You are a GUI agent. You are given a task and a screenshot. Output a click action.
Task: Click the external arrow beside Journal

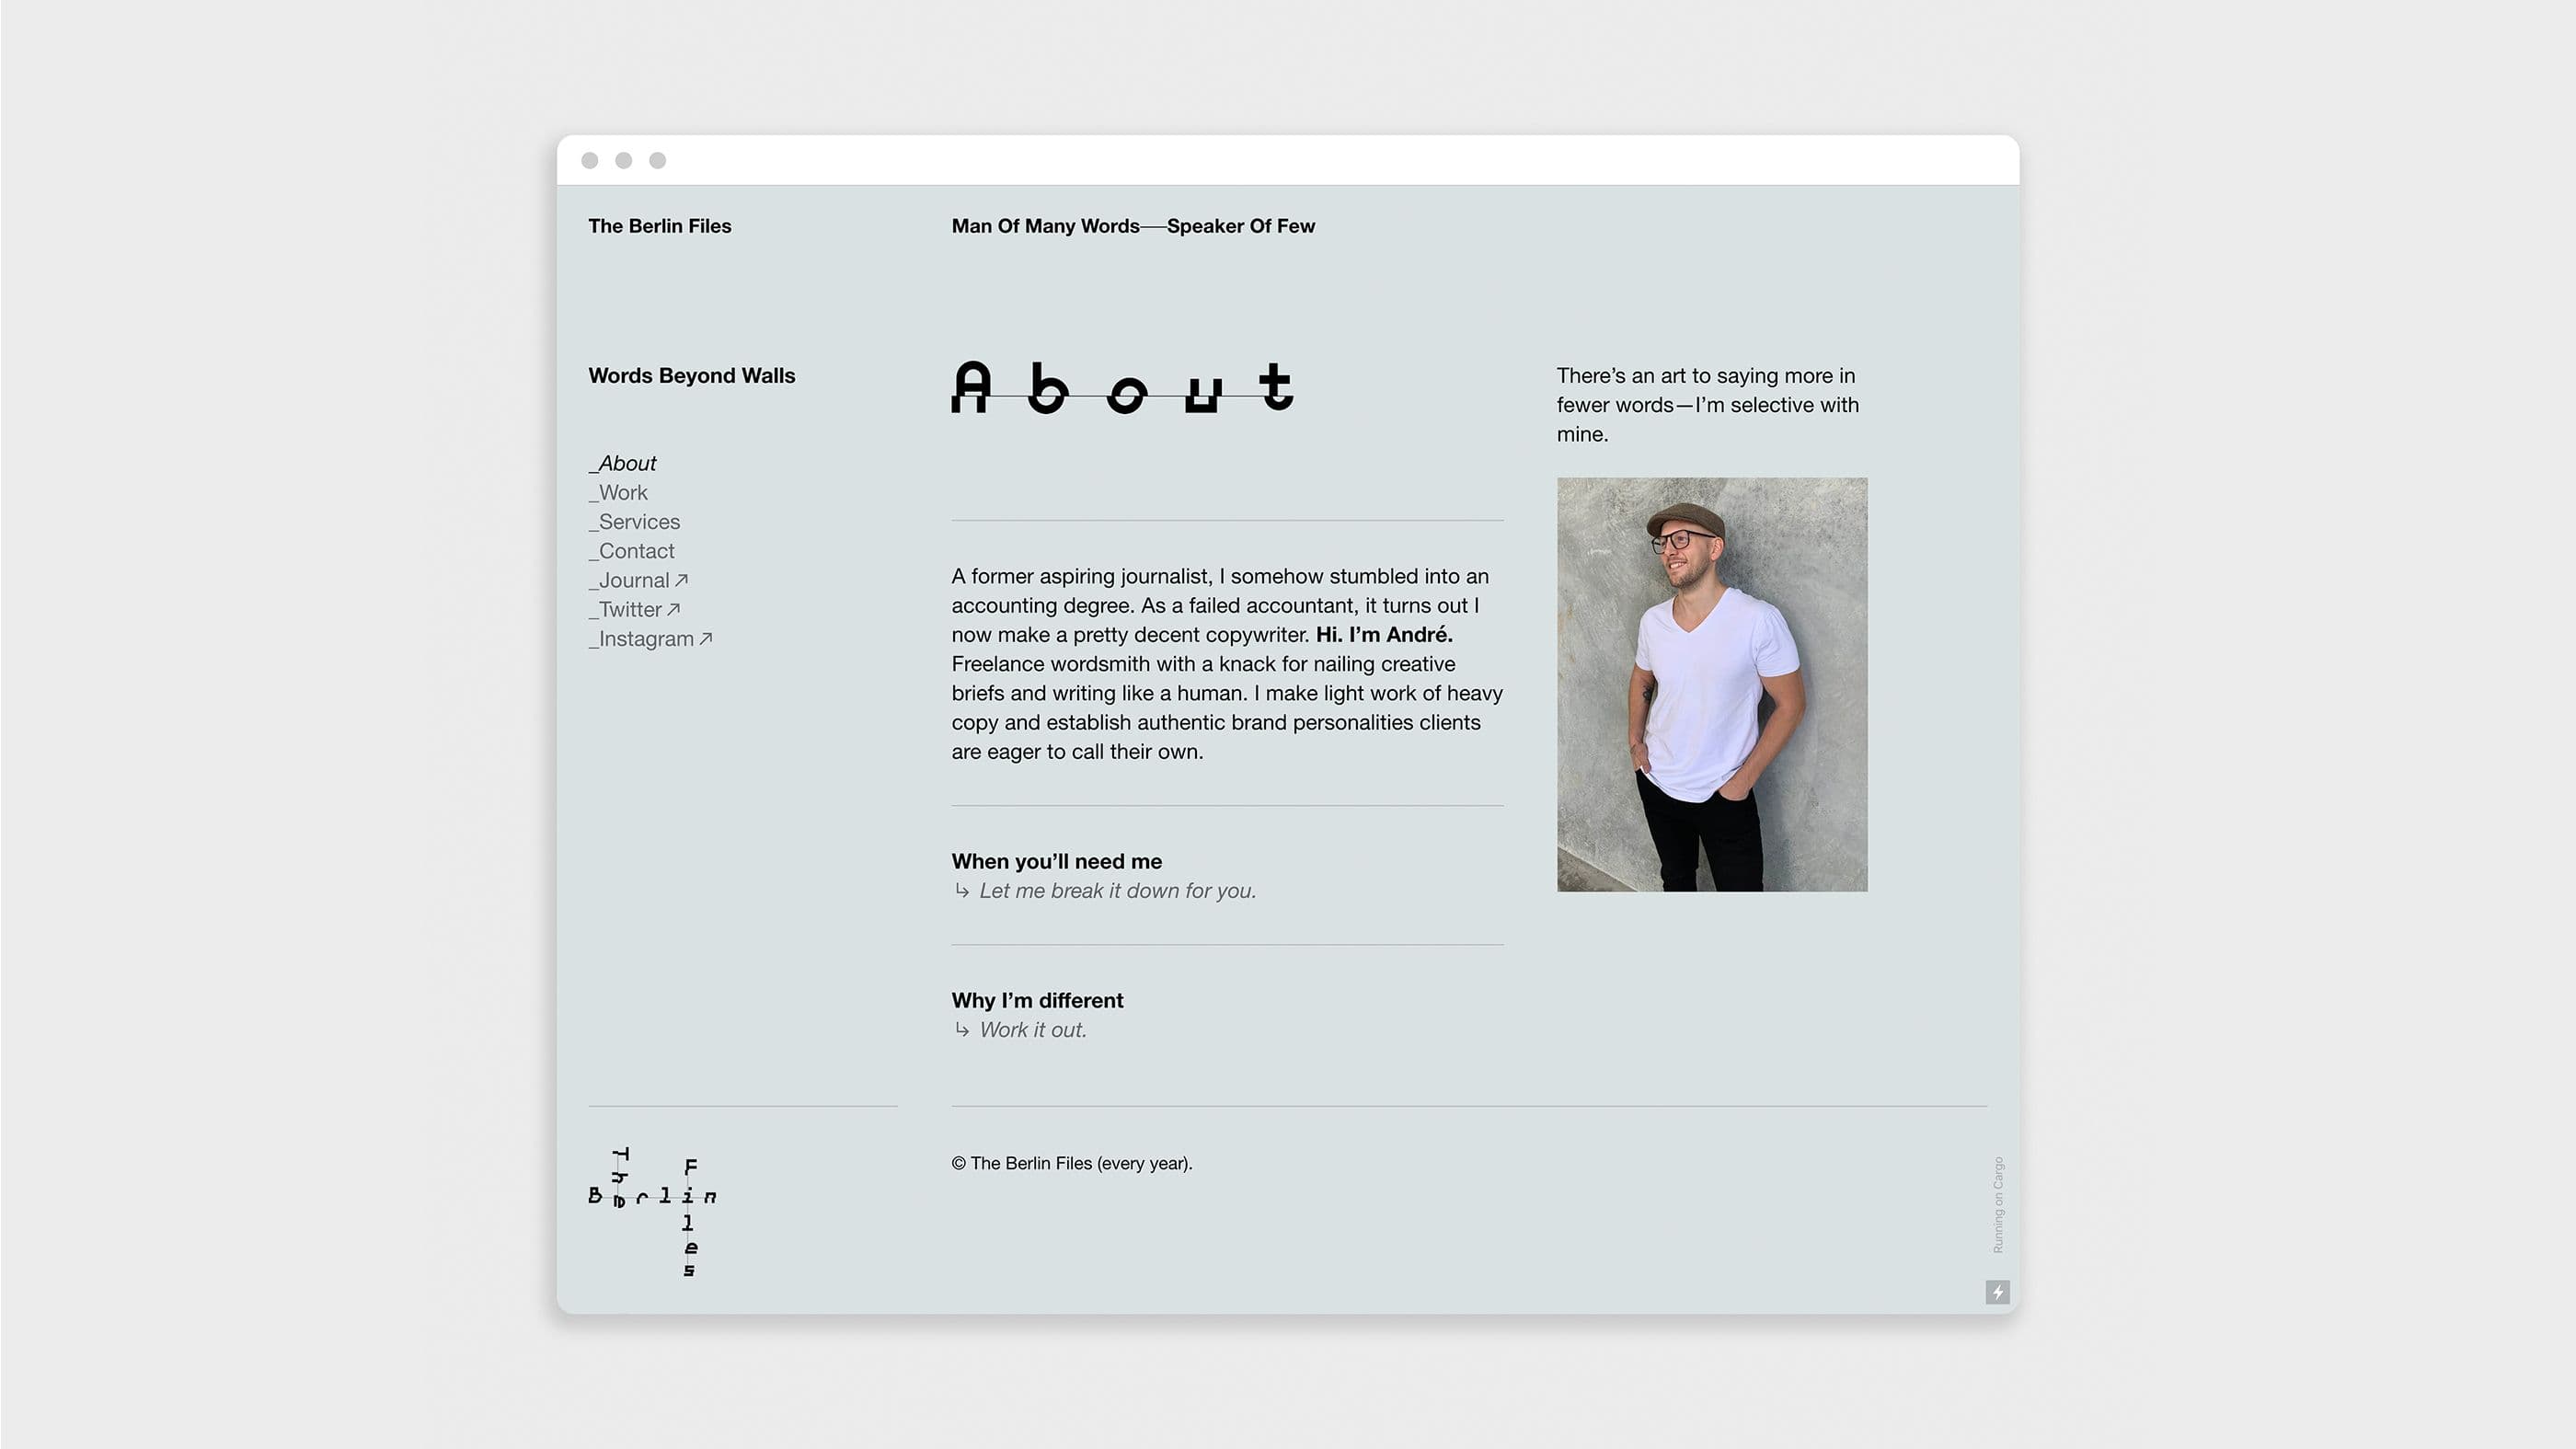coord(682,580)
